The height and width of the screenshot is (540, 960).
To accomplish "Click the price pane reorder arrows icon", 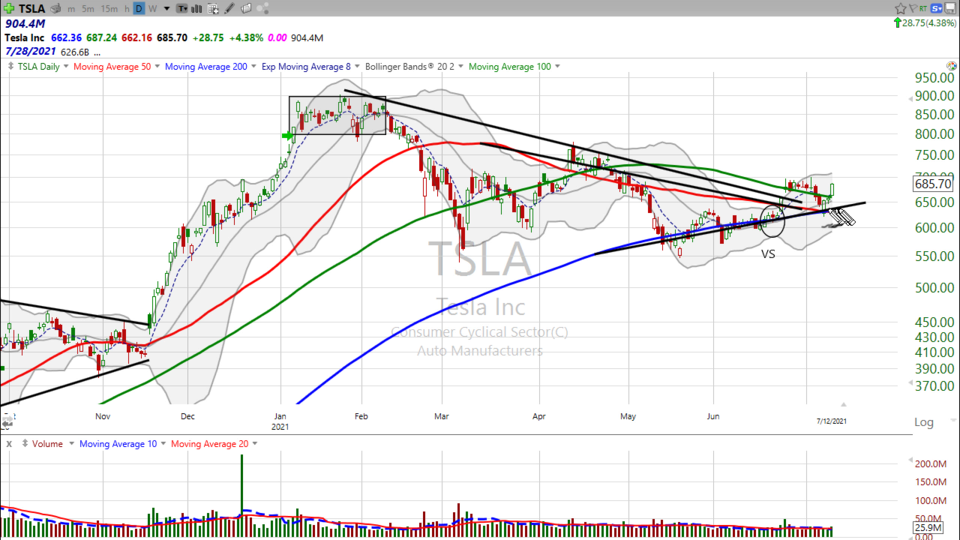I will point(10,66).
